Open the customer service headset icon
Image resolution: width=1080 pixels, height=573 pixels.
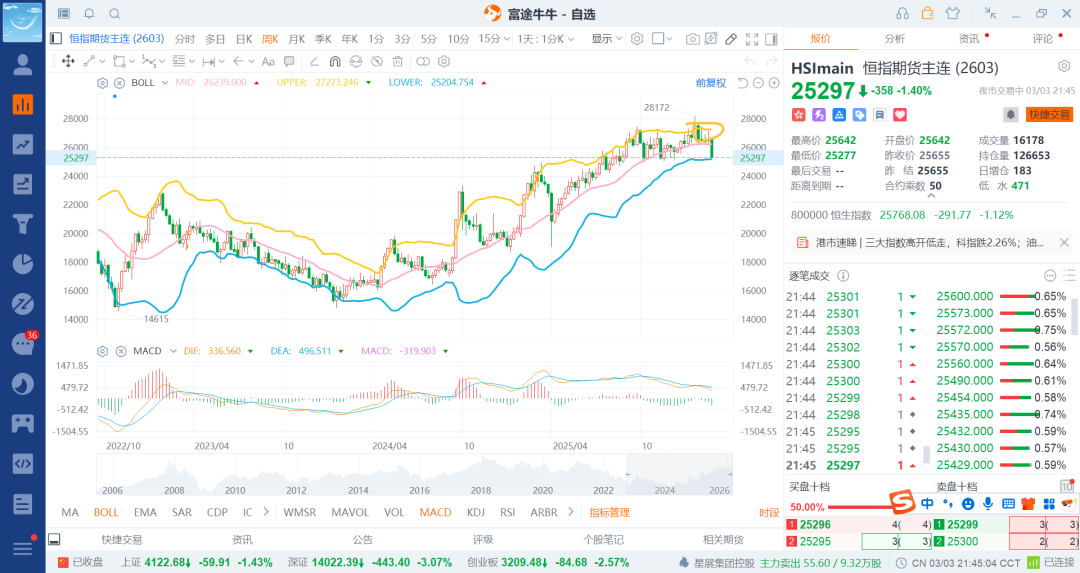[902, 14]
